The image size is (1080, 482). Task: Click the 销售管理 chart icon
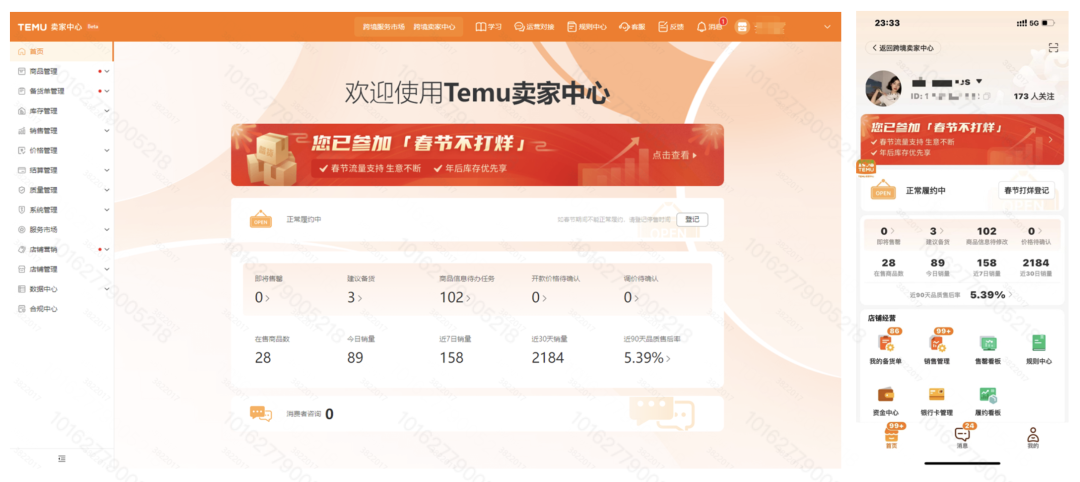tap(22, 131)
